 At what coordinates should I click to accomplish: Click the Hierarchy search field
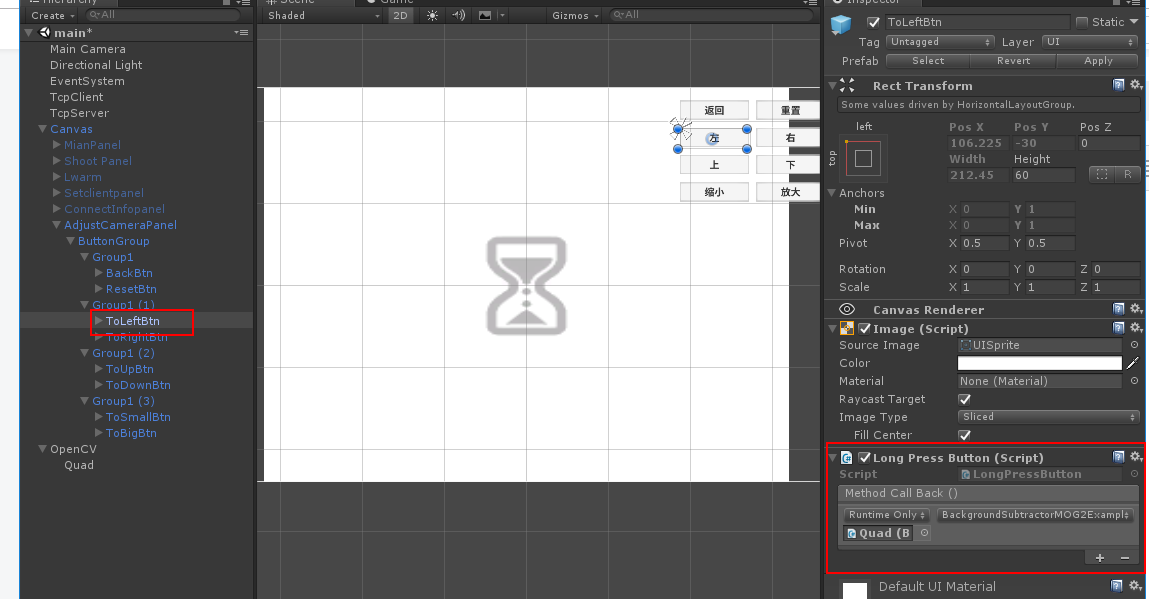coord(163,15)
